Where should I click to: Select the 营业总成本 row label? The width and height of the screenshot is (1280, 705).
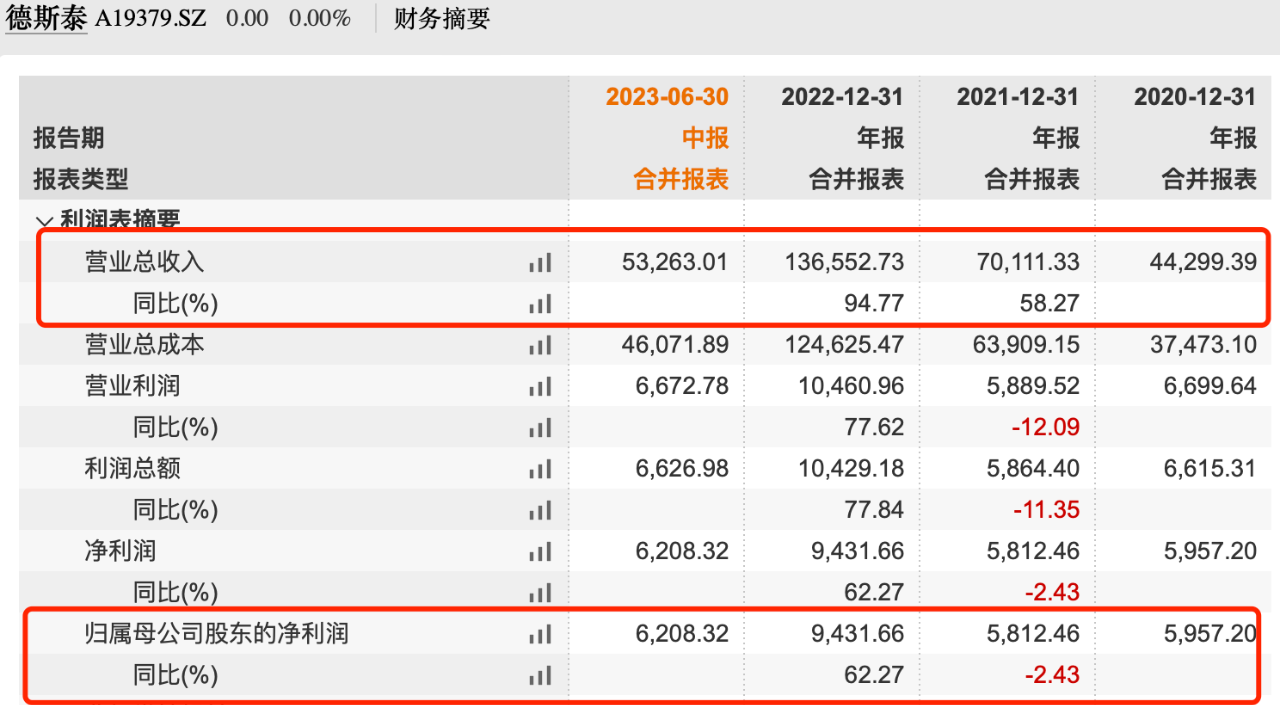pyautogui.click(x=145, y=345)
